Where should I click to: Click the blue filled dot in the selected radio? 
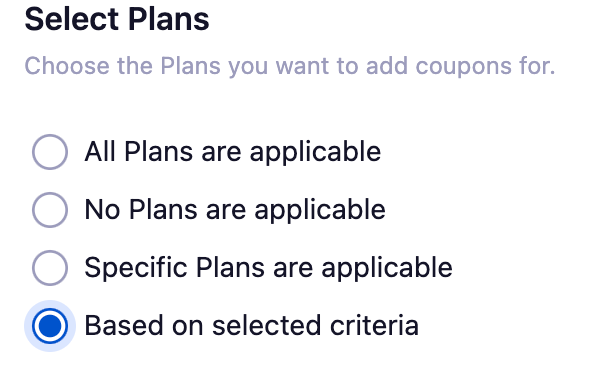[x=50, y=326]
